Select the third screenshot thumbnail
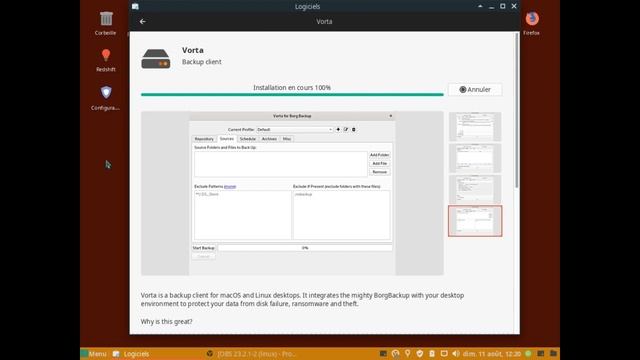The height and width of the screenshot is (360, 640). pos(475,189)
